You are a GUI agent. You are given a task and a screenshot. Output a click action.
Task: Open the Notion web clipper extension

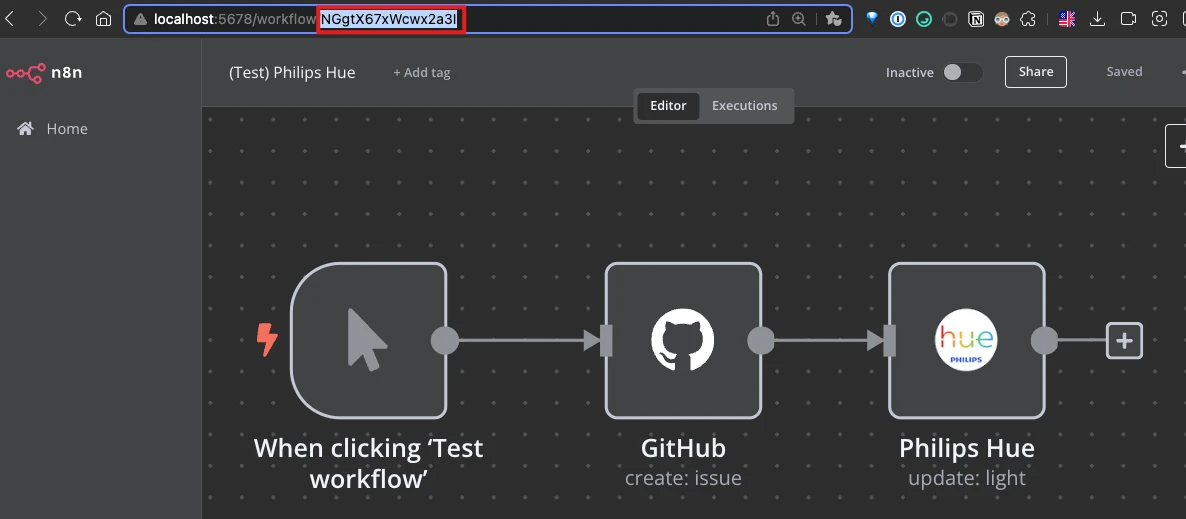[x=976, y=20]
